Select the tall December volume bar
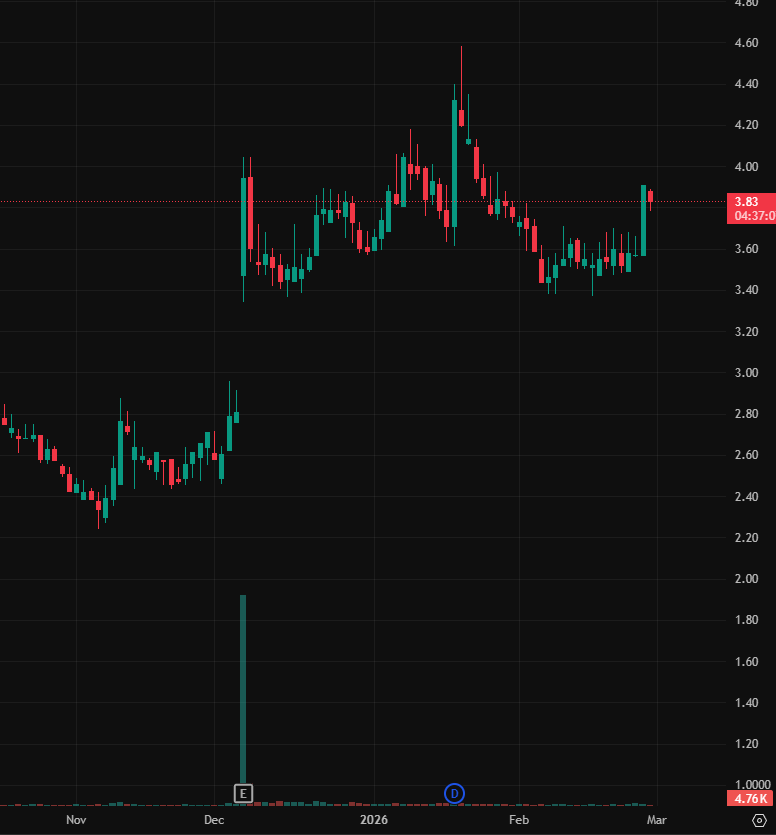This screenshot has width=776, height=835. pos(243,690)
